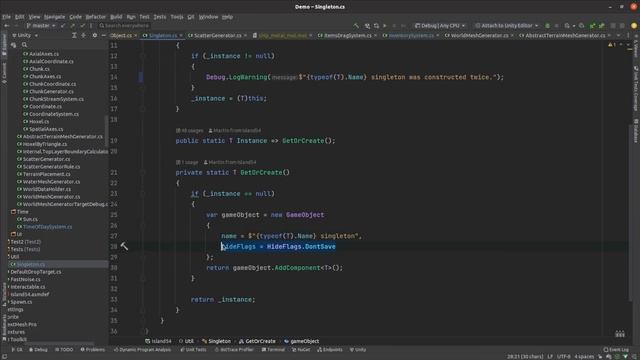This screenshot has width=640, height=360.
Task: Open Dynamic Program Analysis tool window
Action: tap(142, 350)
